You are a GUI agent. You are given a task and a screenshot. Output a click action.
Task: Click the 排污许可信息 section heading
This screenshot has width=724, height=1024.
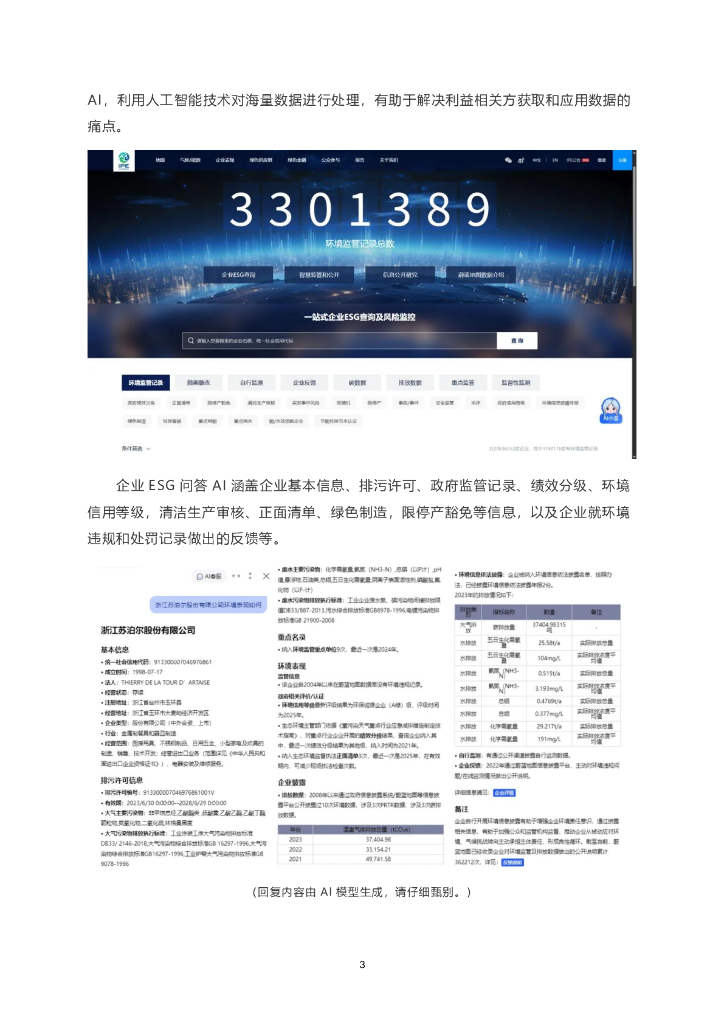(x=121, y=780)
